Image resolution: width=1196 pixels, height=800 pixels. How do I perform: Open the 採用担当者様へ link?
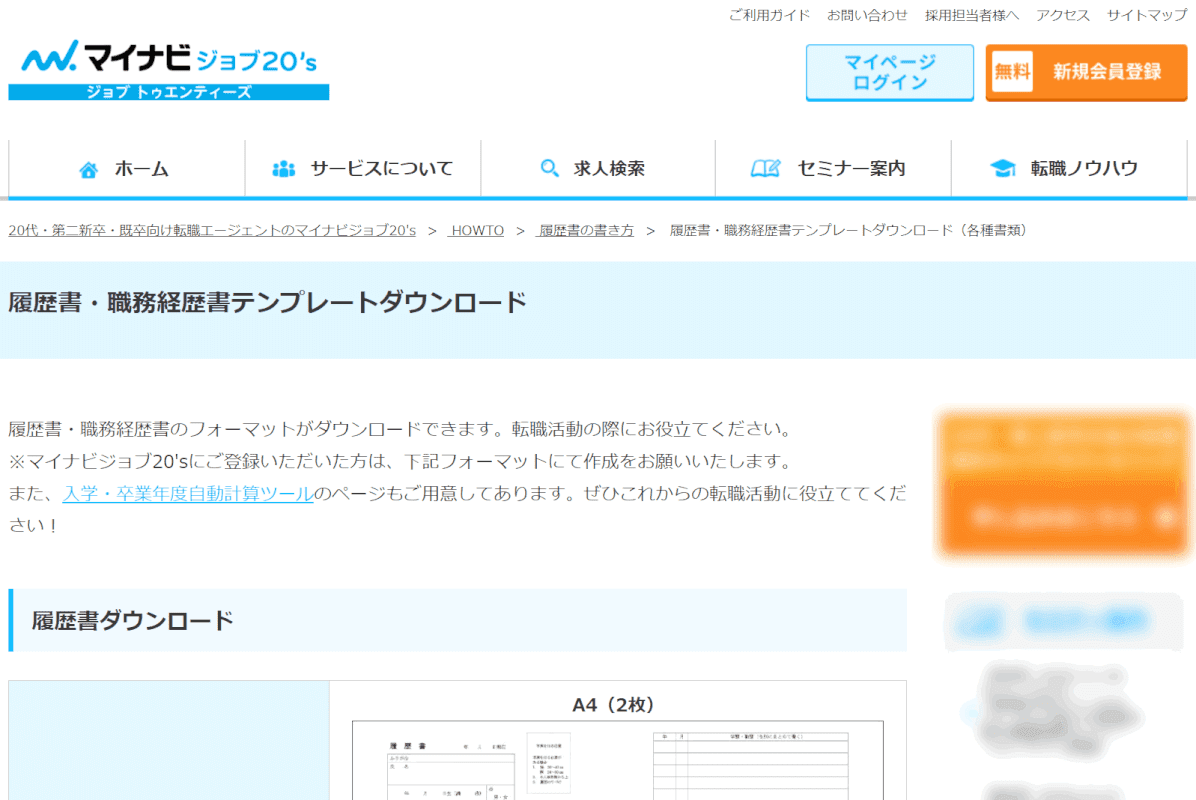click(972, 15)
